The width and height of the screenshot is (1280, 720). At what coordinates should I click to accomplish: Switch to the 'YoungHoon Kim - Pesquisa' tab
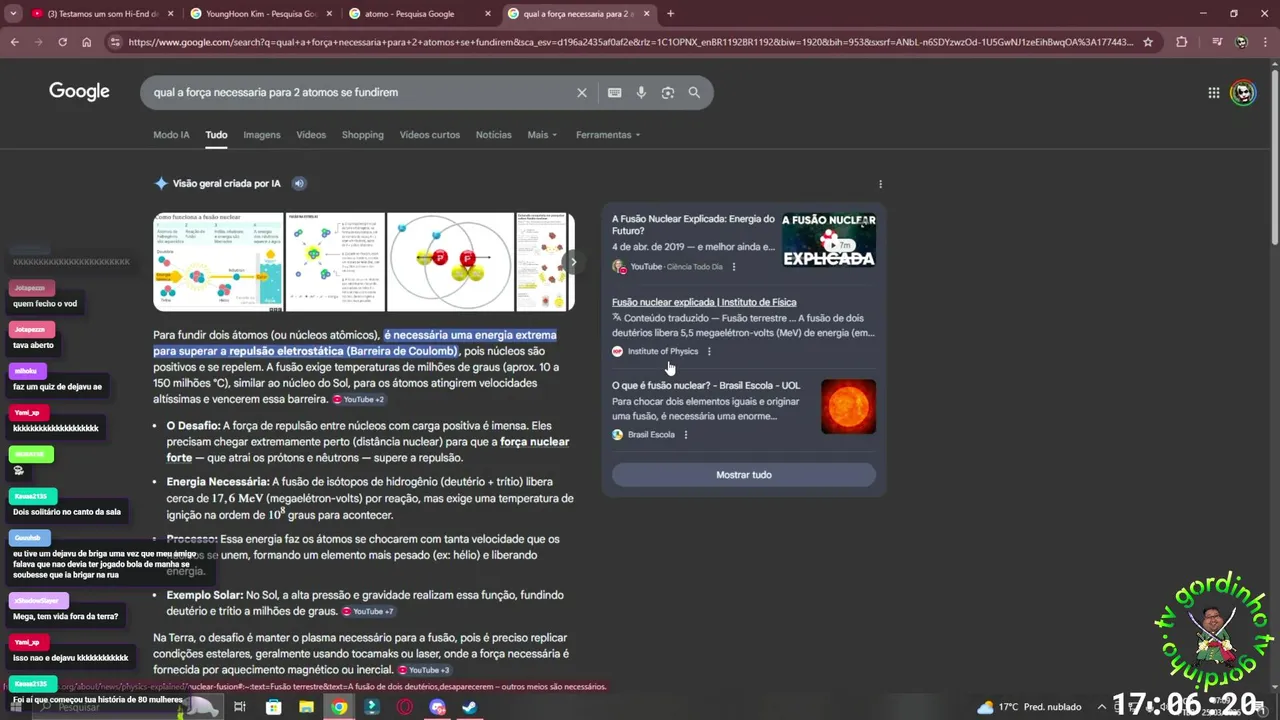click(260, 14)
